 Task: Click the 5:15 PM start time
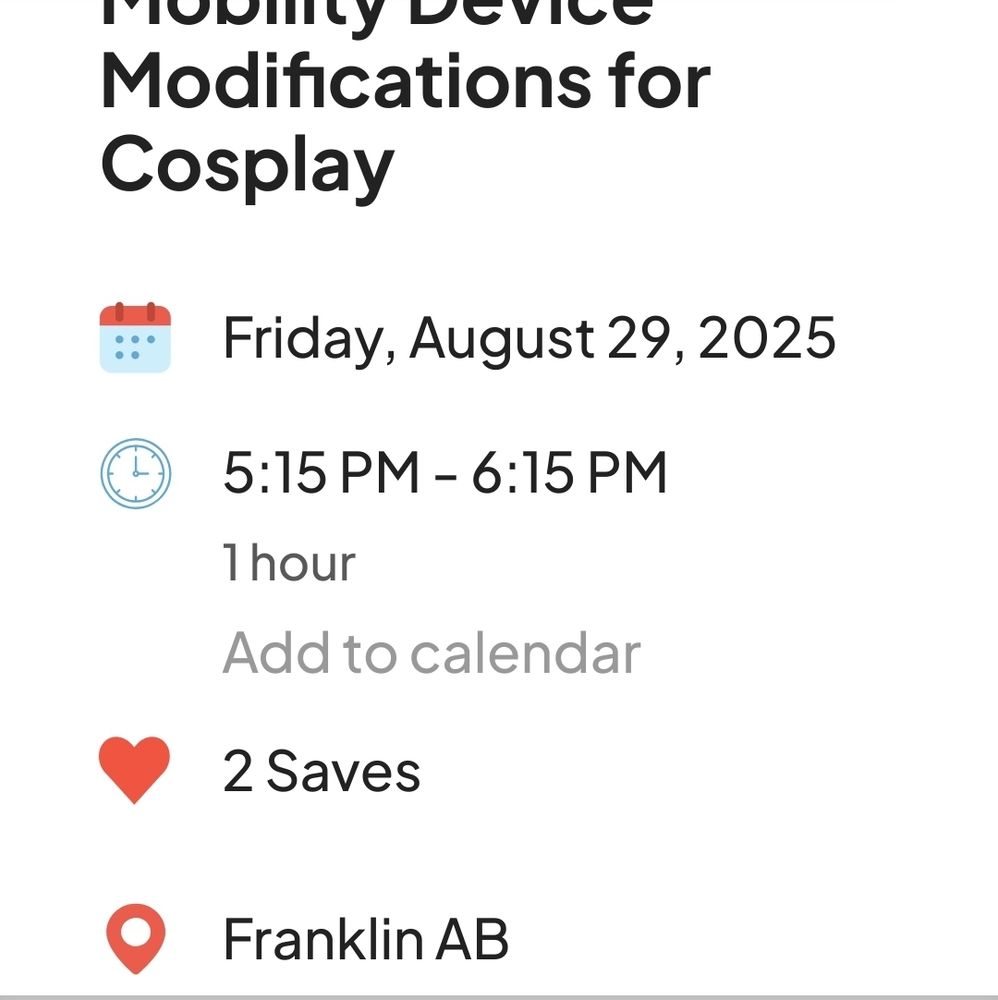[x=320, y=473]
